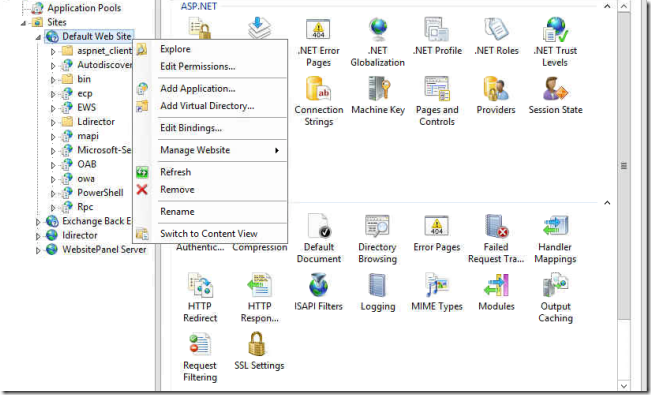Open .NET Globalization feature
Viewport: 651px width, 395px height.
tap(377, 43)
